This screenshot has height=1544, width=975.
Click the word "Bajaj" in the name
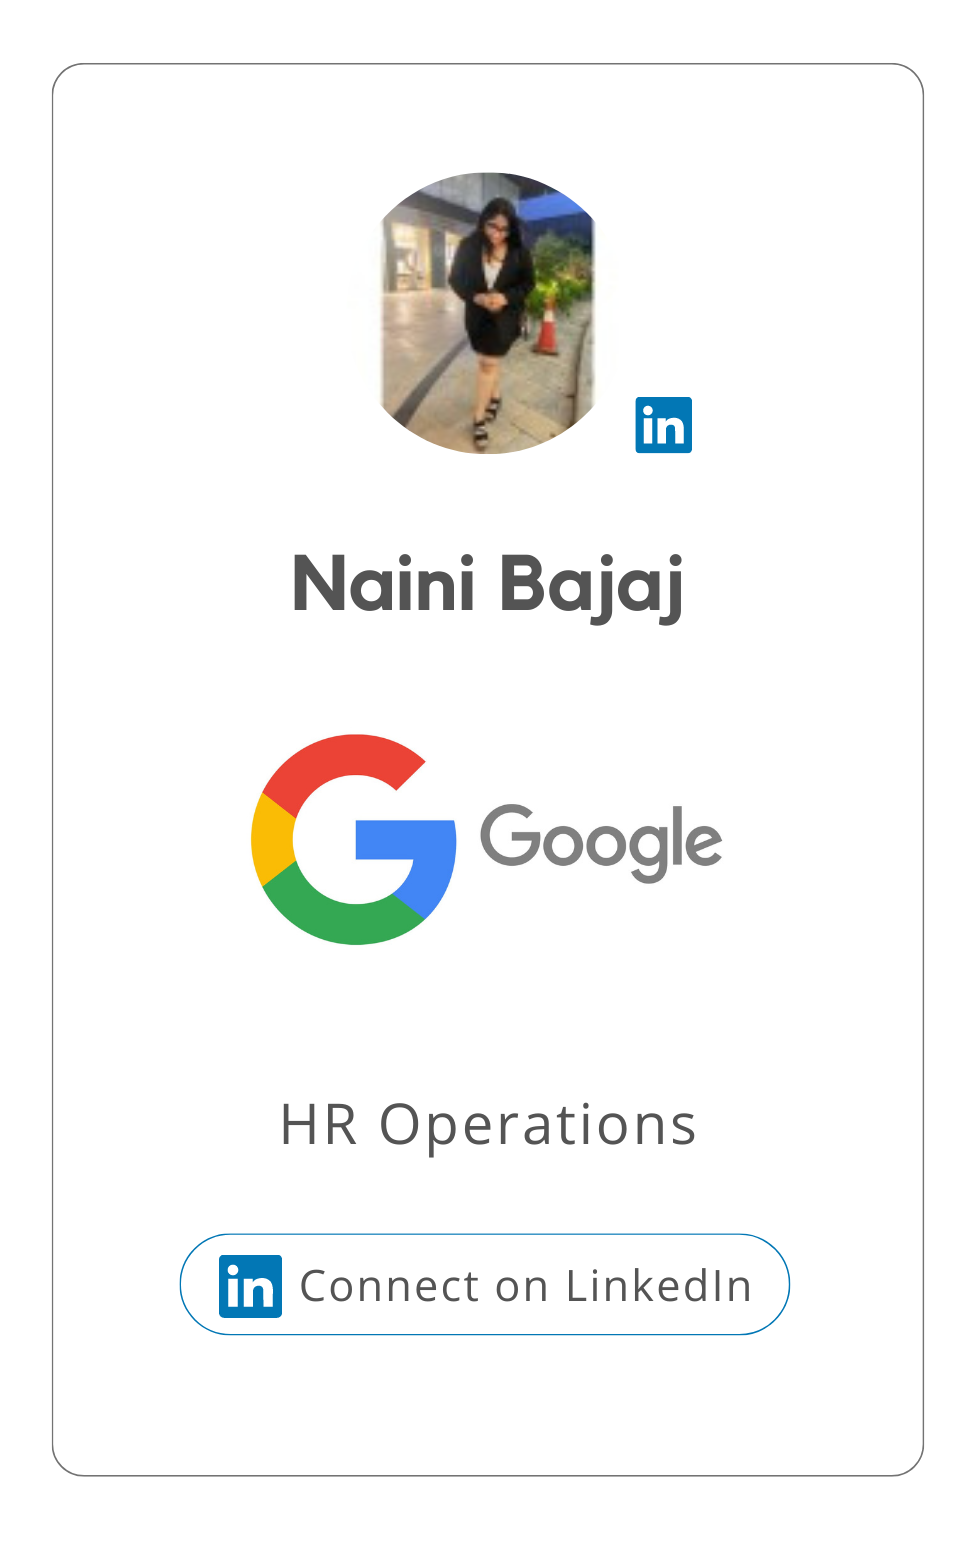tap(592, 586)
